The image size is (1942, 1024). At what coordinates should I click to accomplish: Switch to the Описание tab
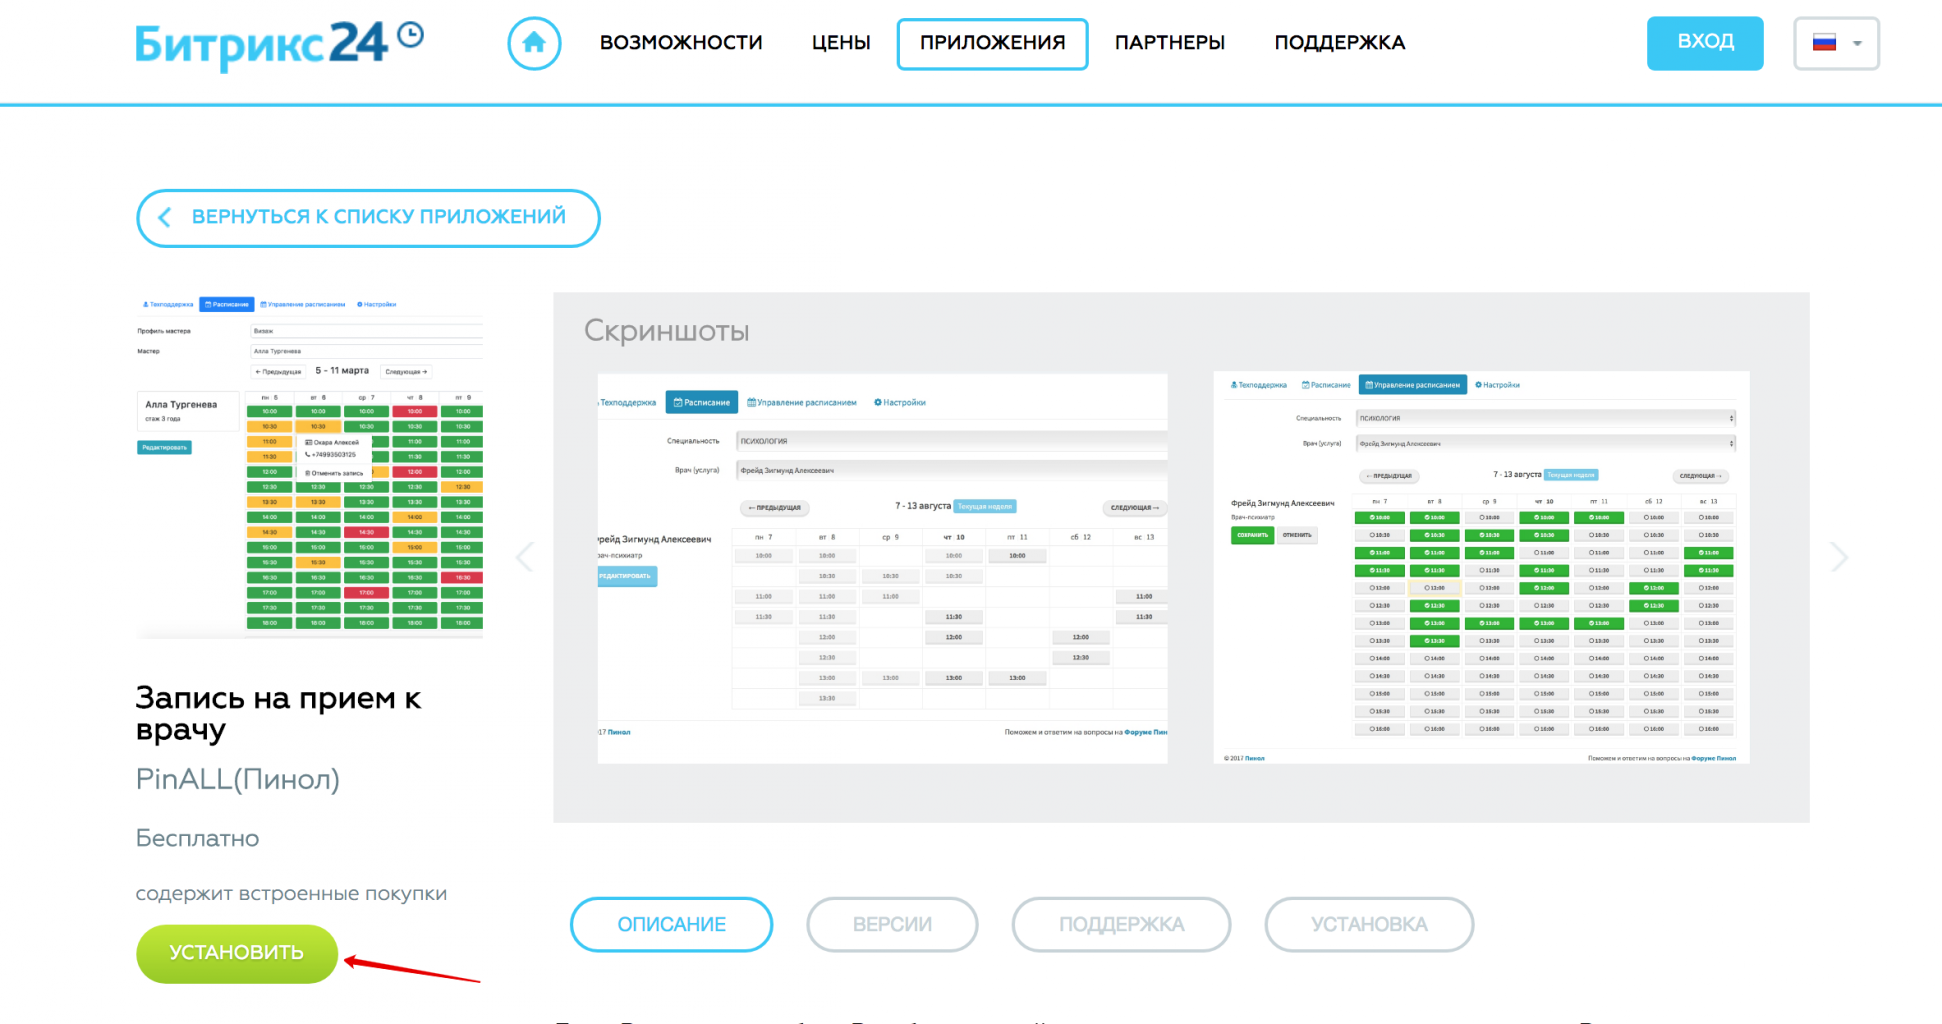671,924
